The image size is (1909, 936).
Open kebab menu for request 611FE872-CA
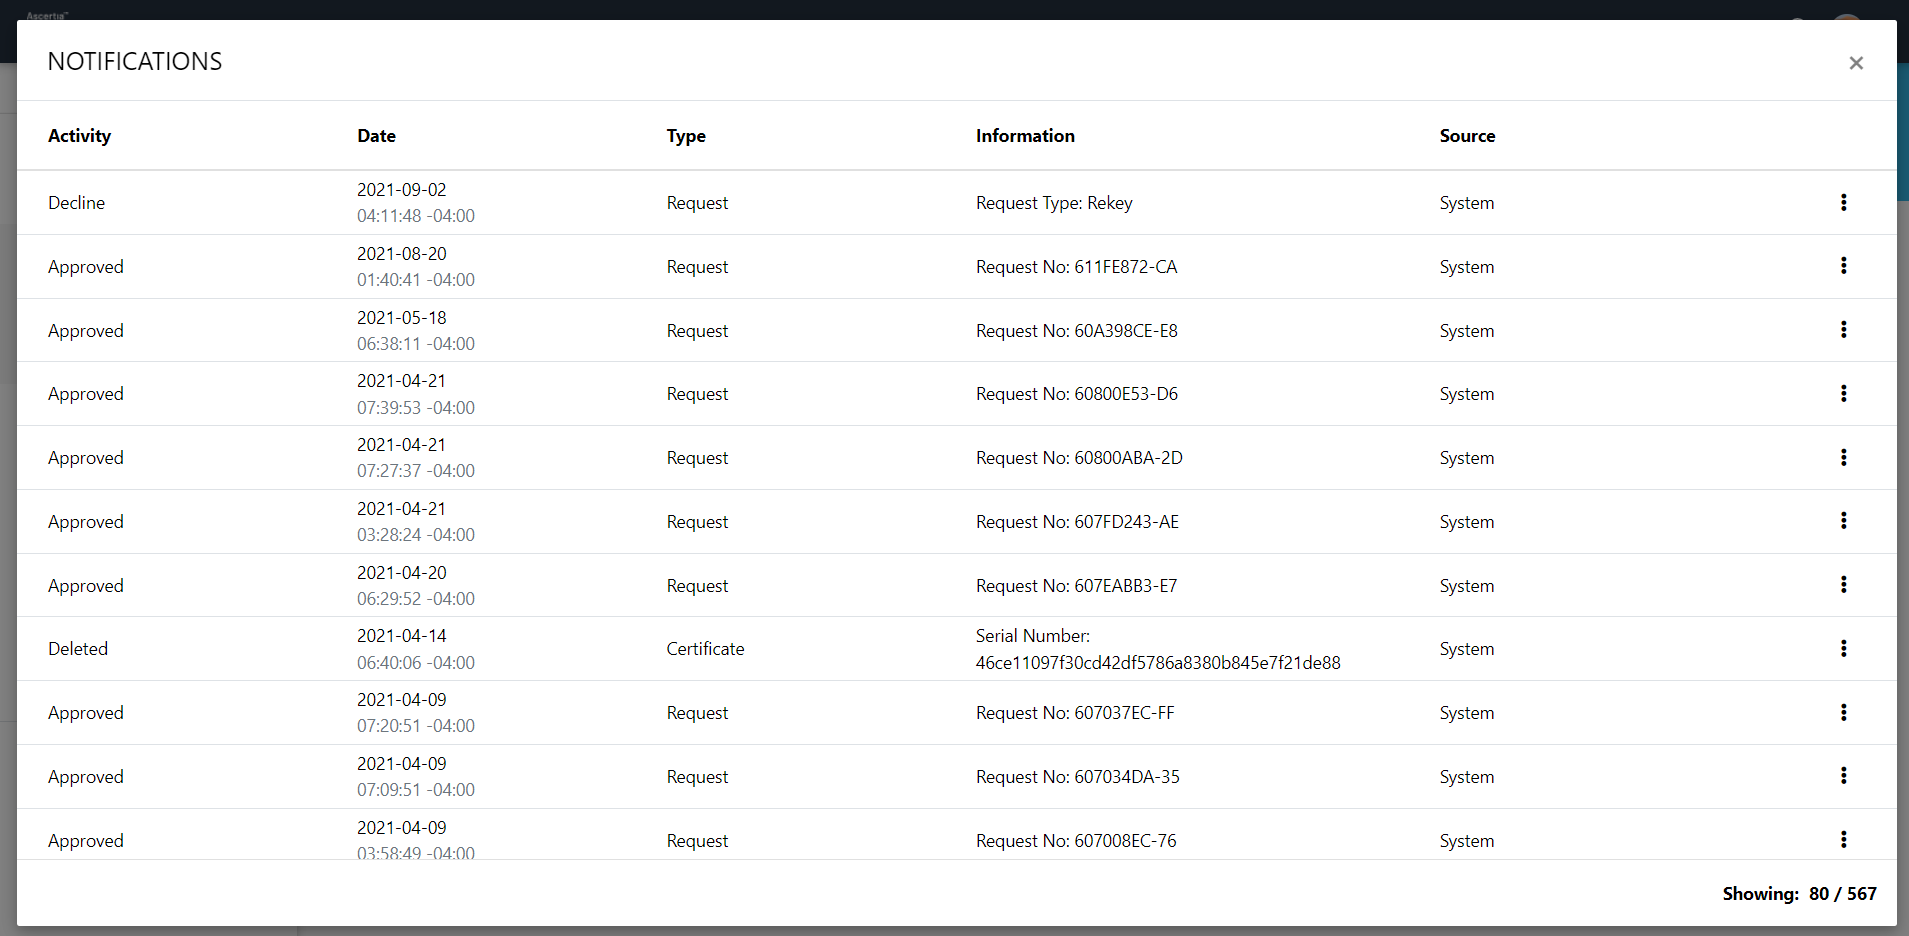[x=1843, y=266]
